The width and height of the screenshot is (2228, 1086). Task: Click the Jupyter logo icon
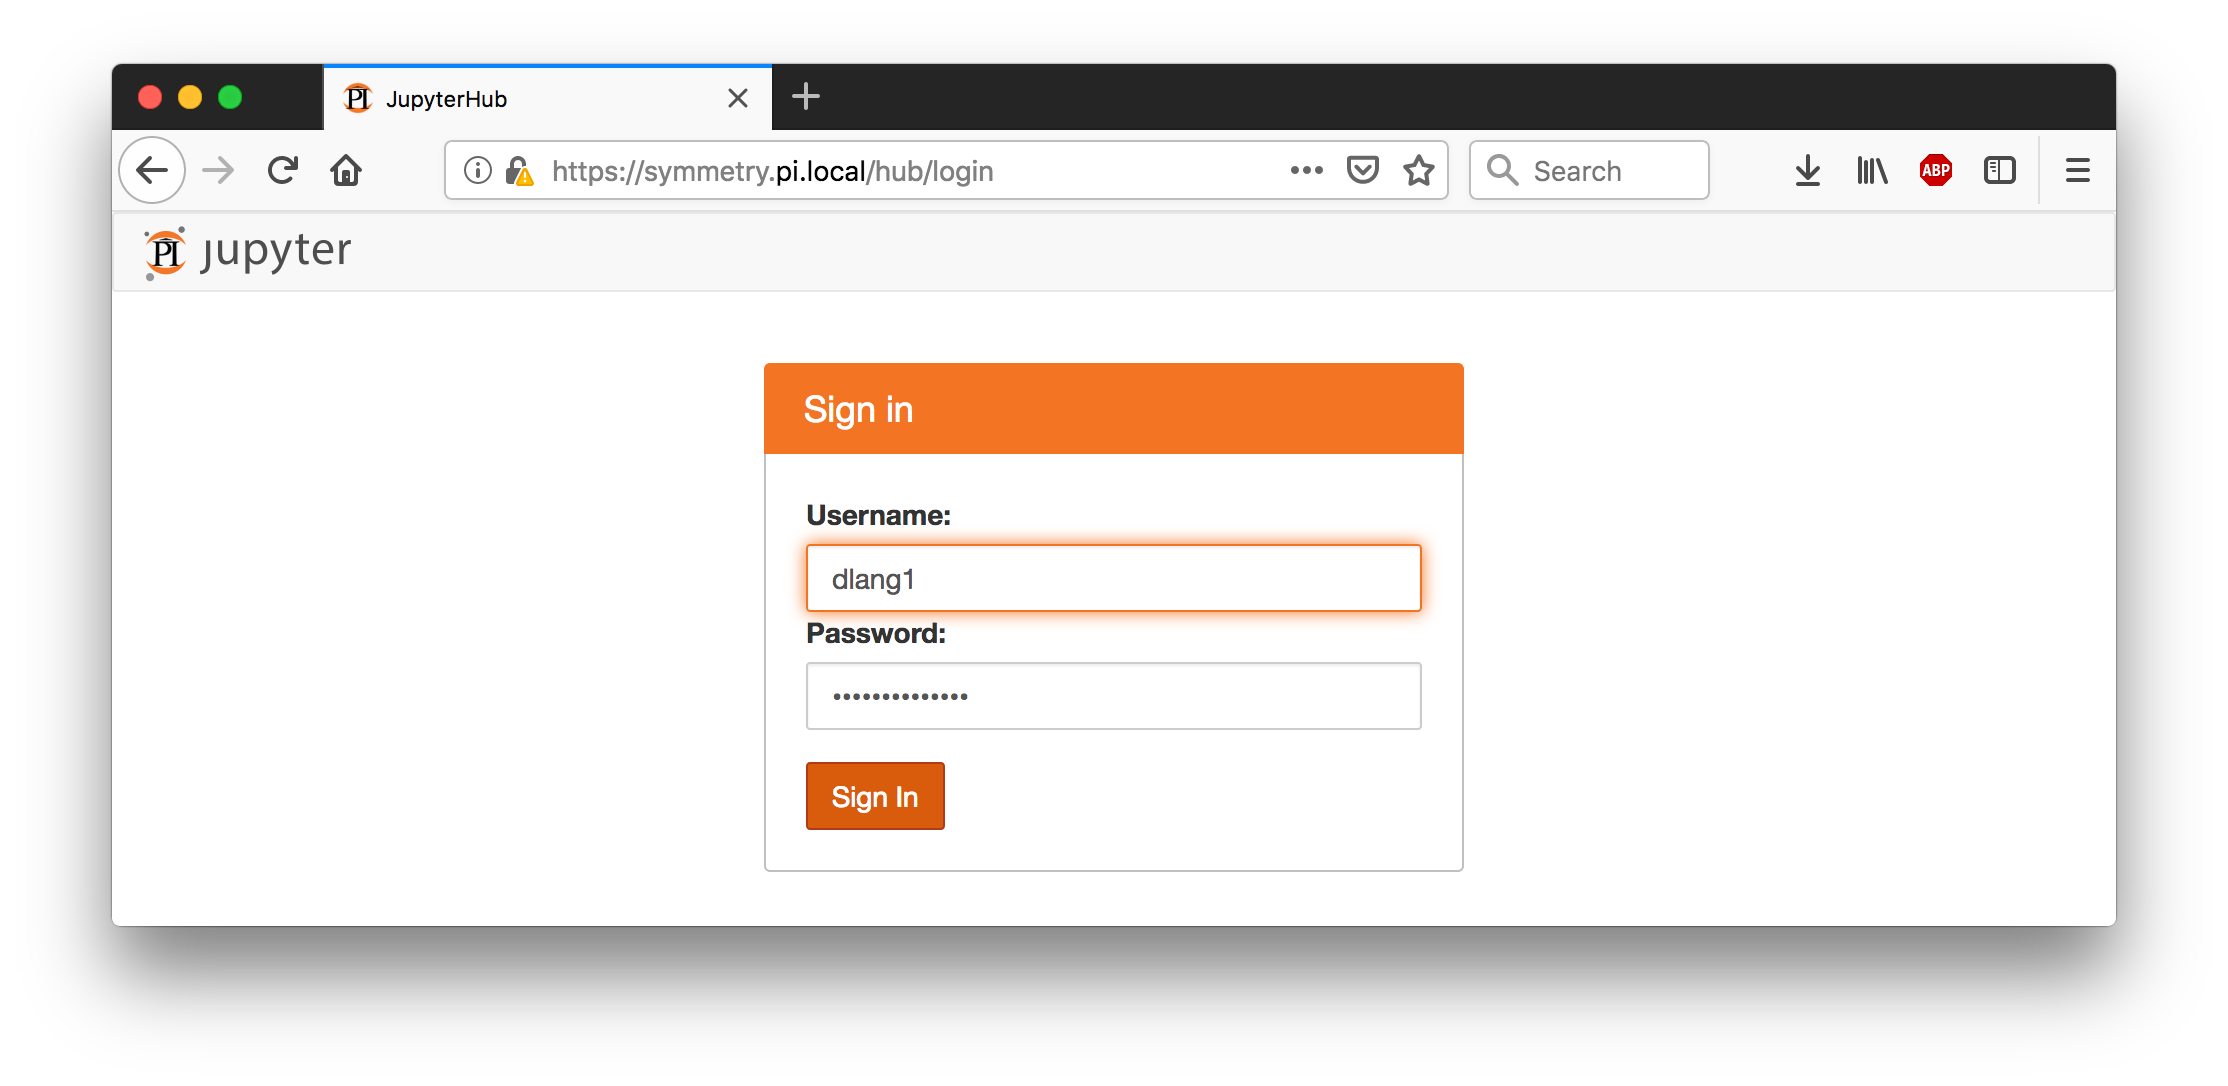click(x=165, y=252)
